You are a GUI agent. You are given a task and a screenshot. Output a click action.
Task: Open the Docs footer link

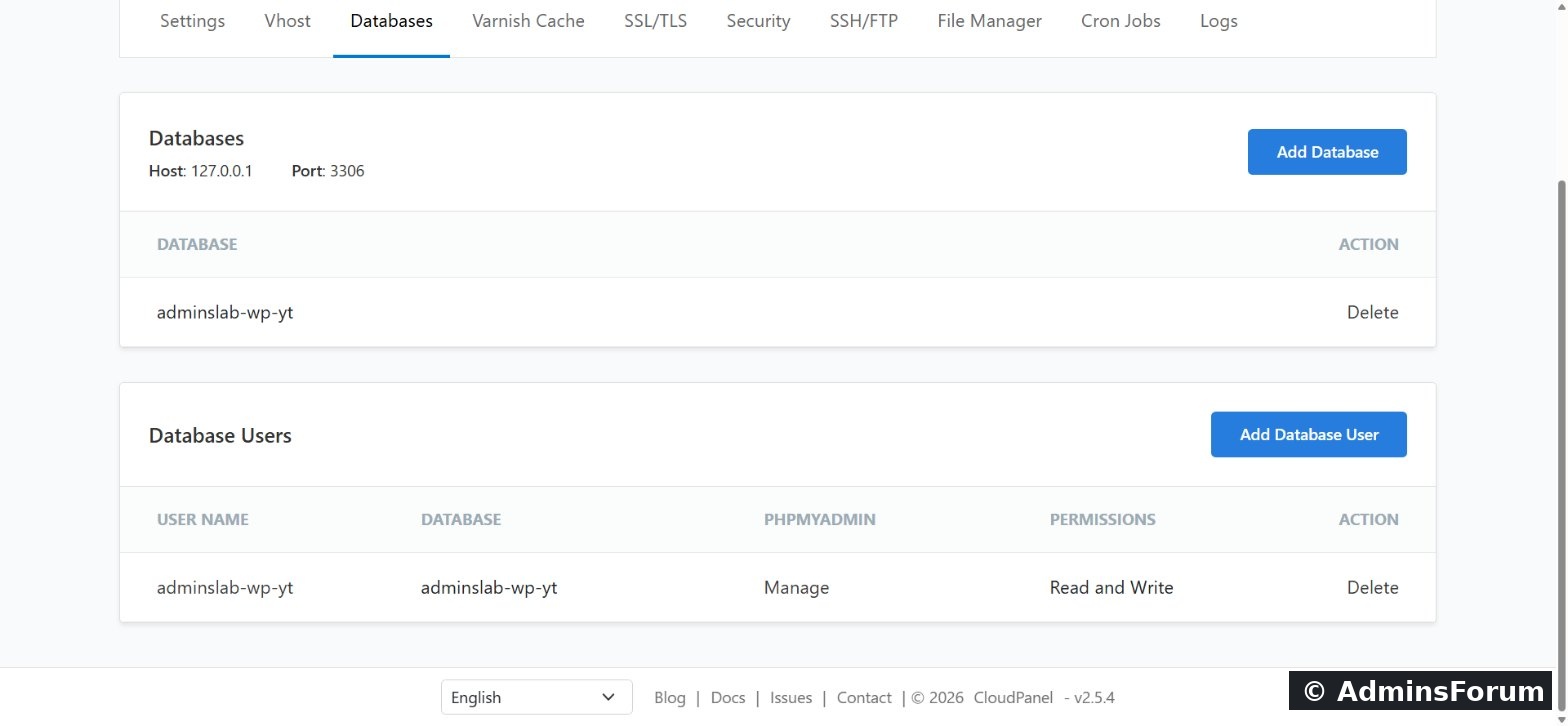point(728,698)
